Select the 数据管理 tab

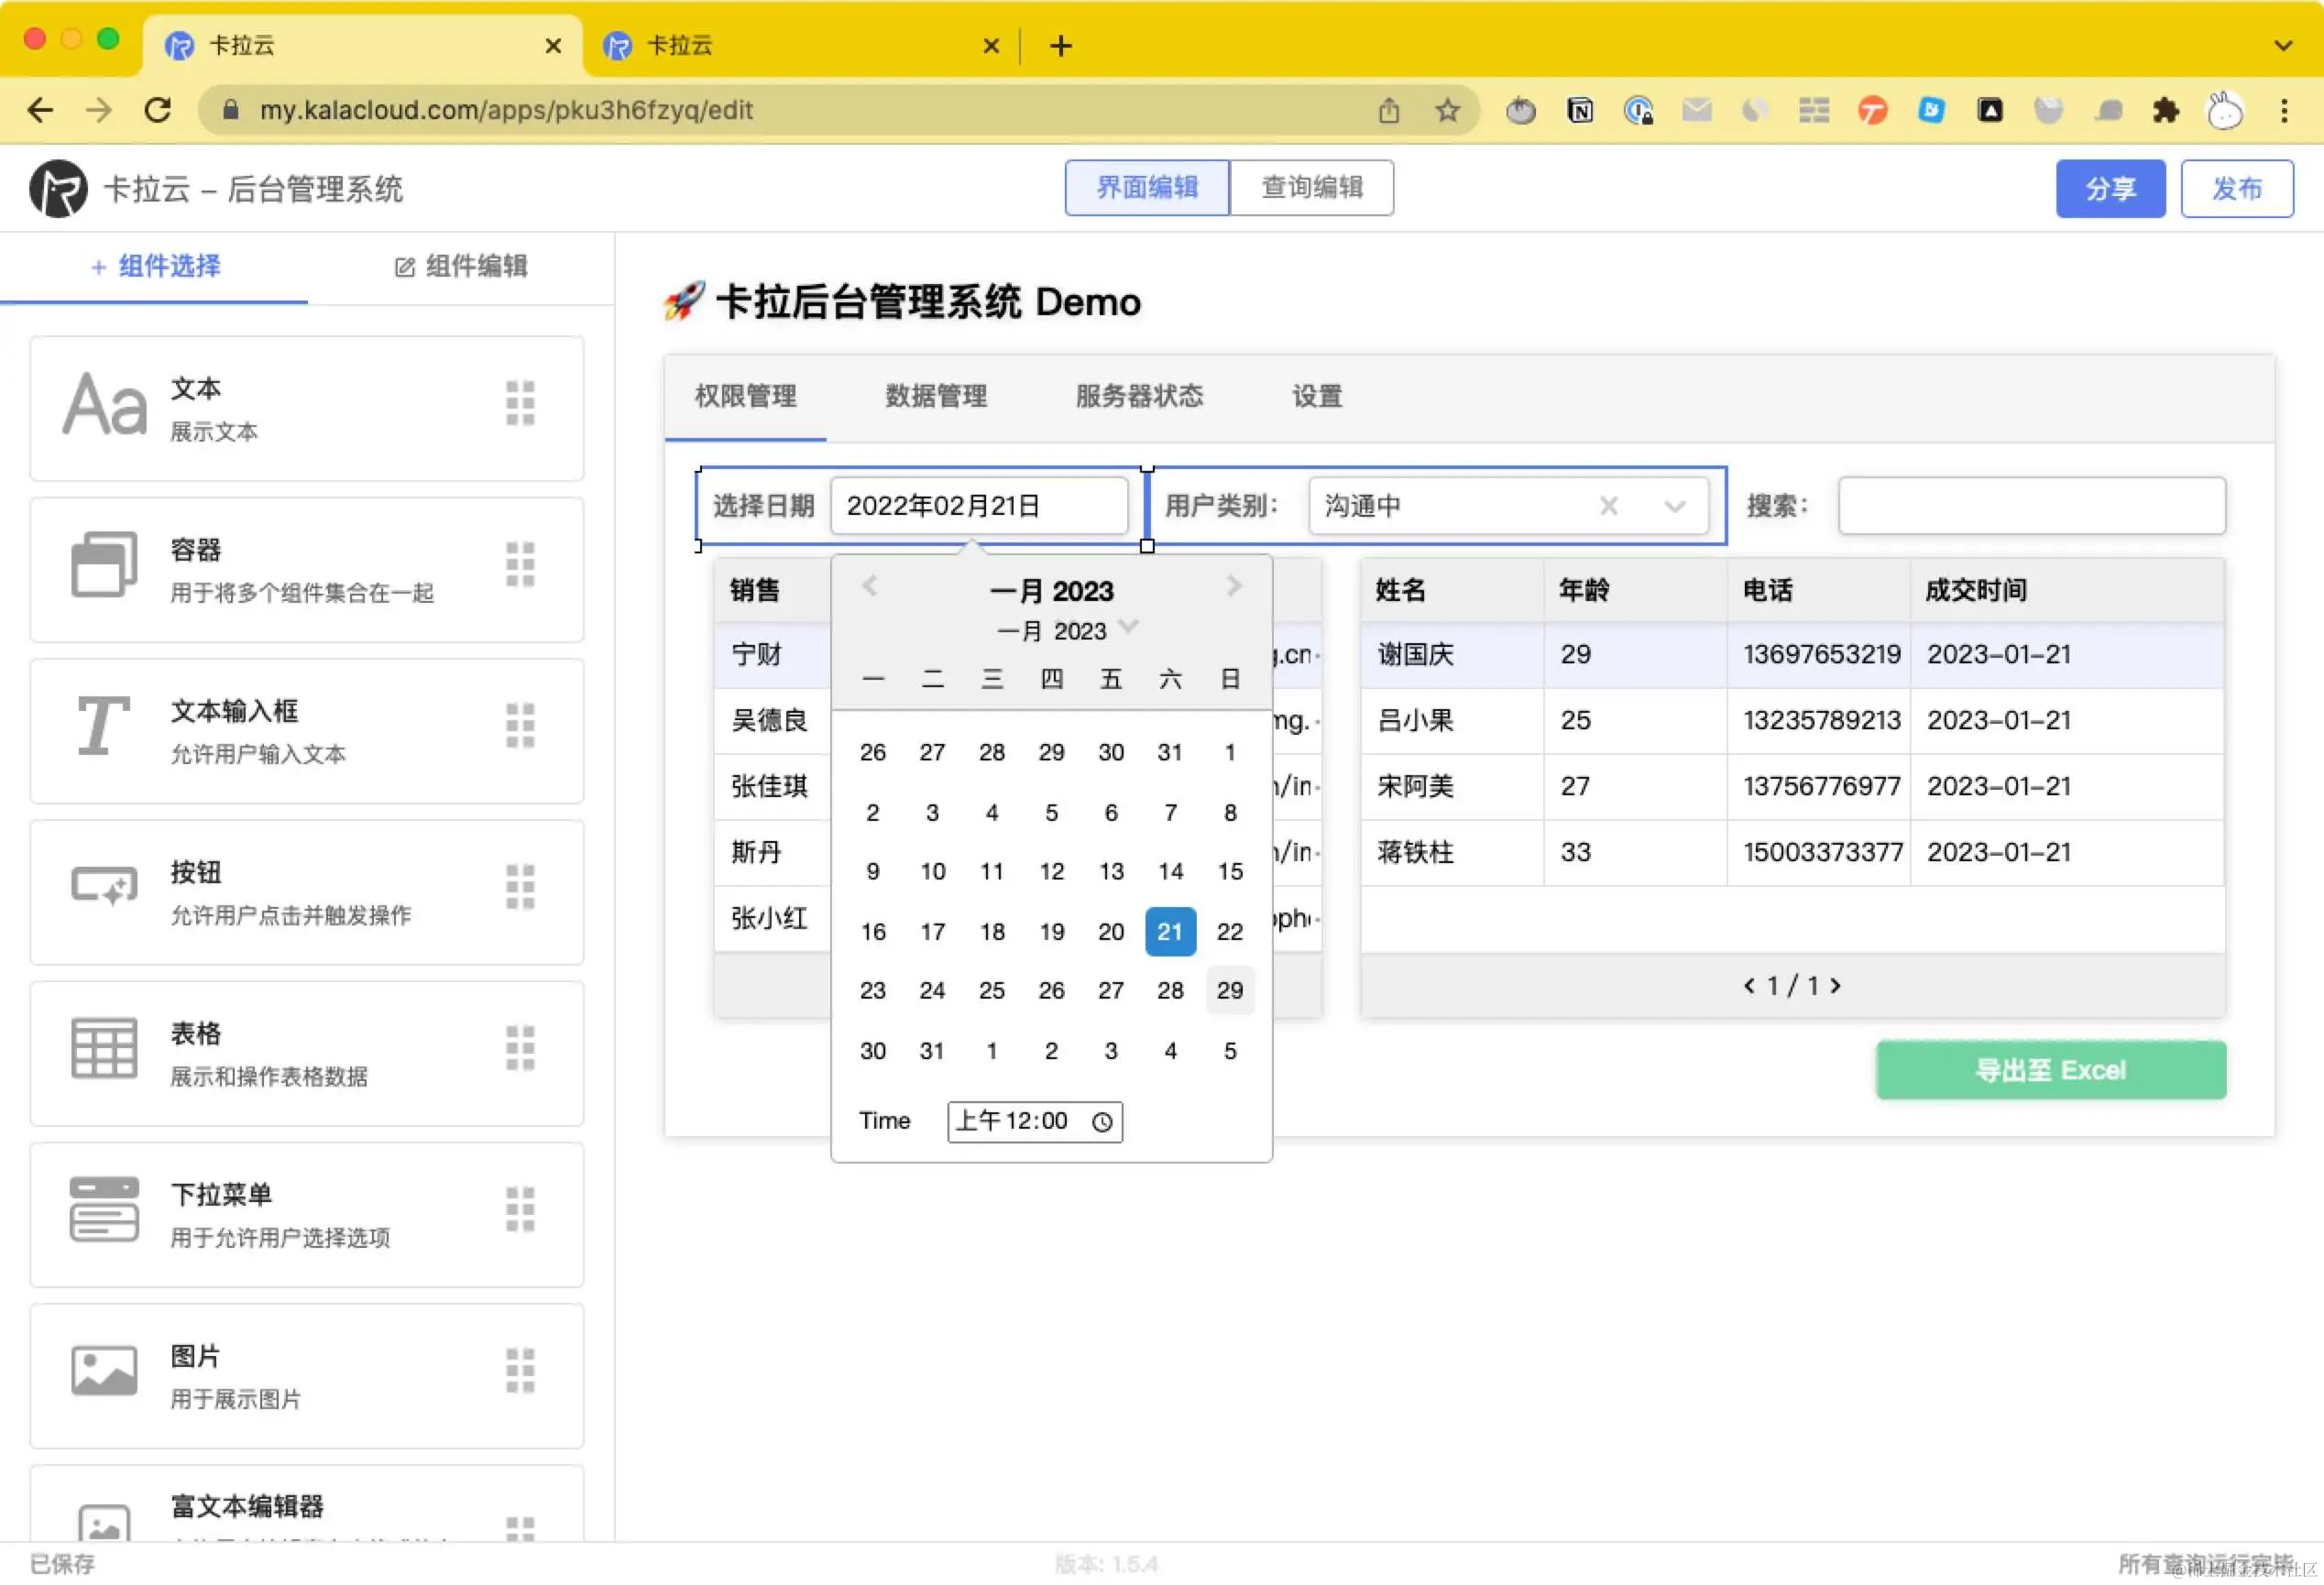[x=936, y=396]
